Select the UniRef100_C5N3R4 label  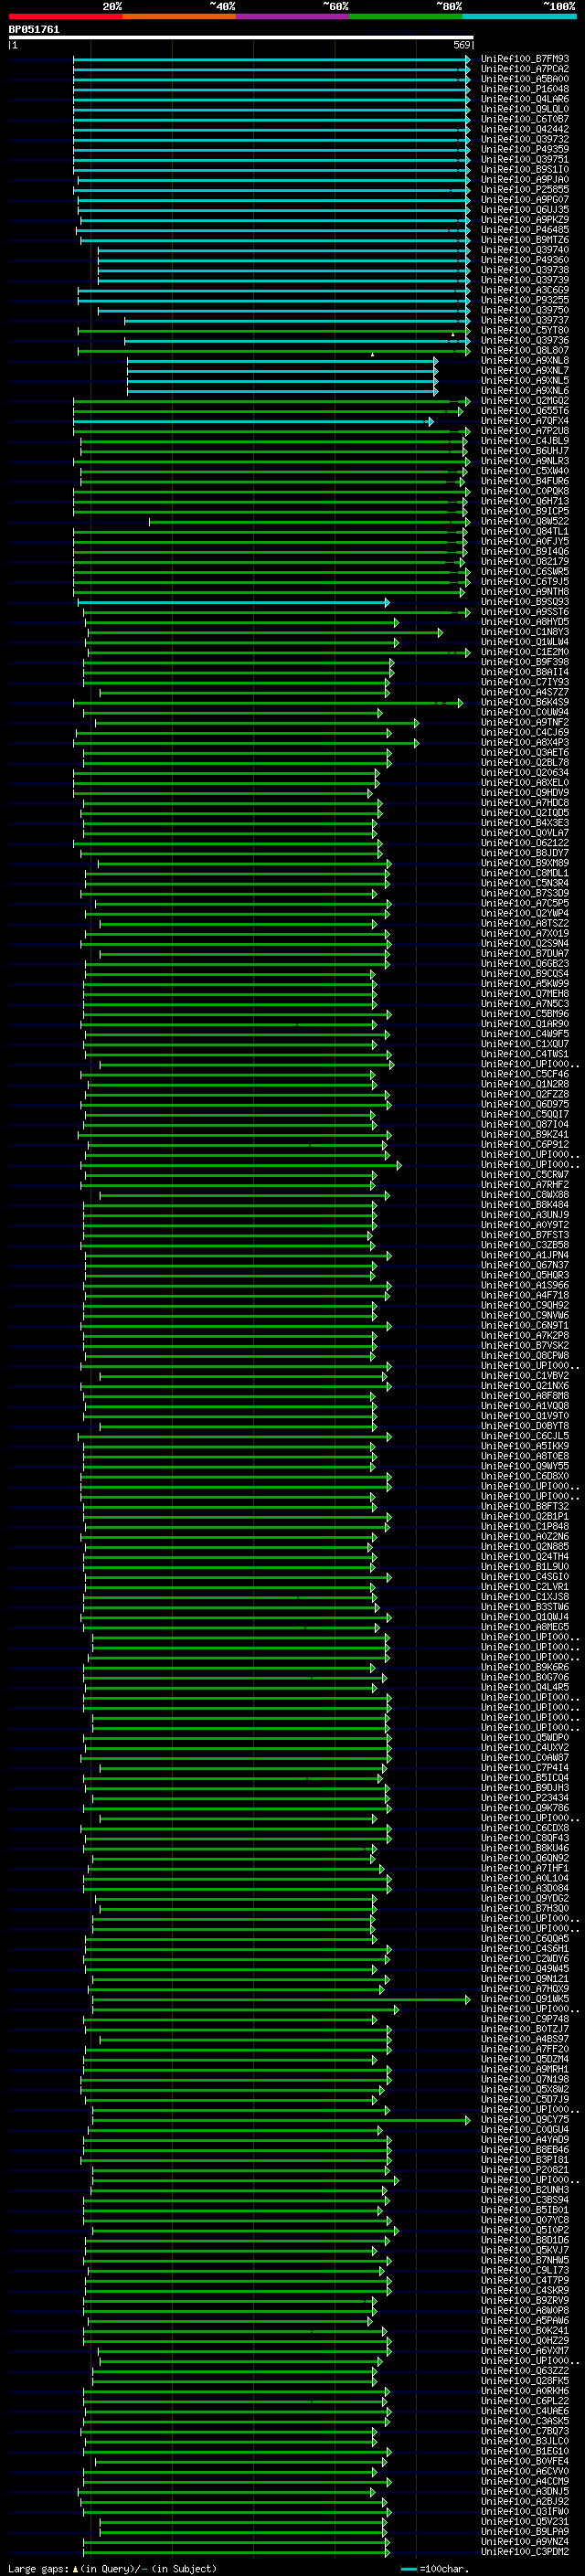click(x=525, y=883)
